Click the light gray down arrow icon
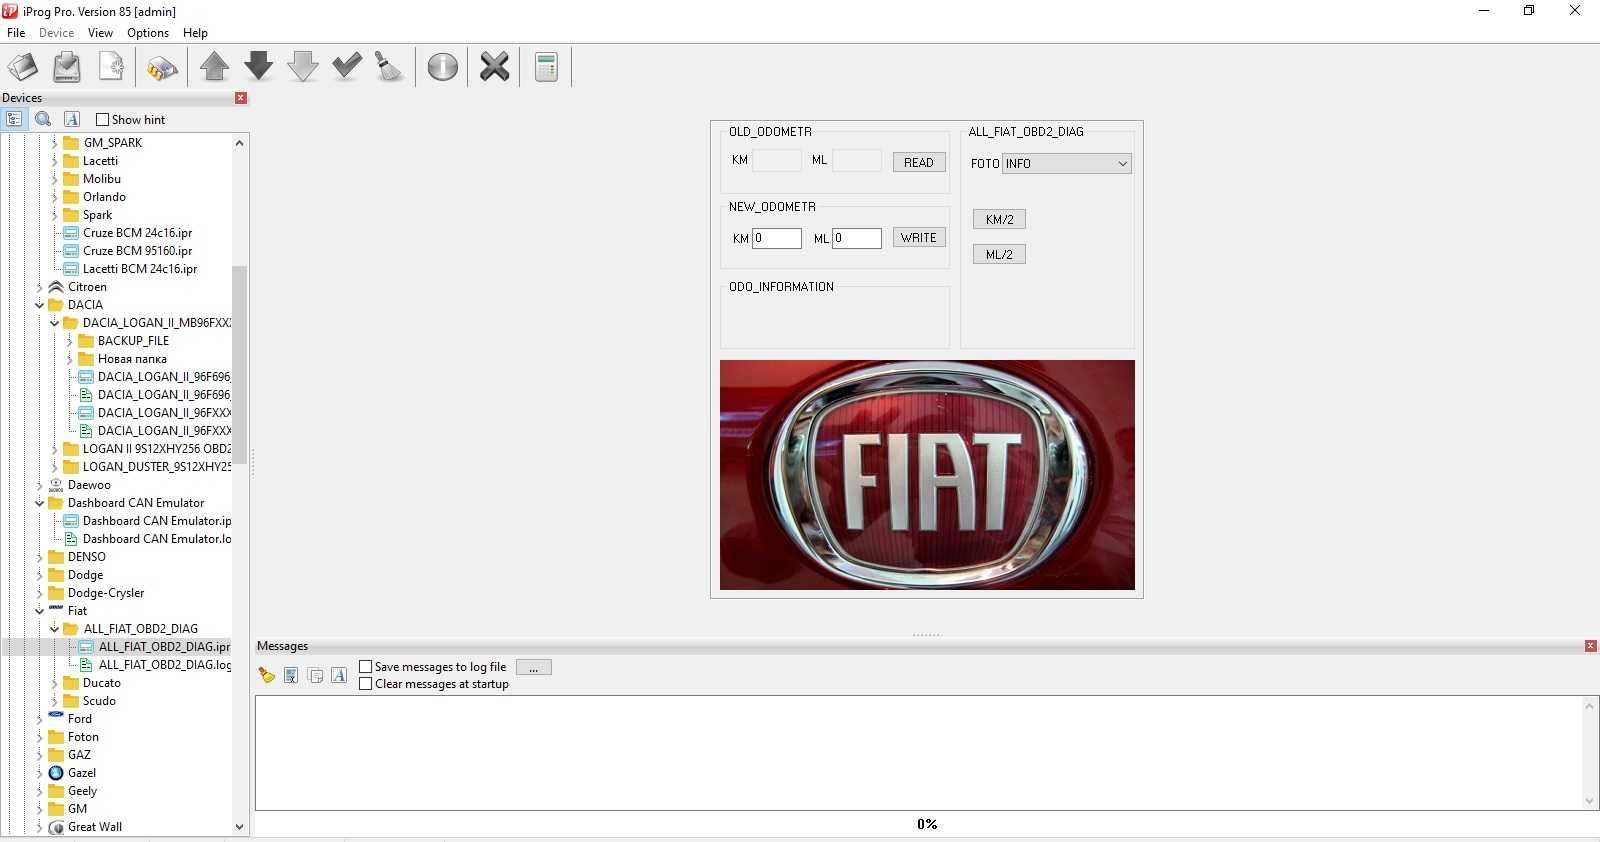Image resolution: width=1600 pixels, height=842 pixels. 303,67
